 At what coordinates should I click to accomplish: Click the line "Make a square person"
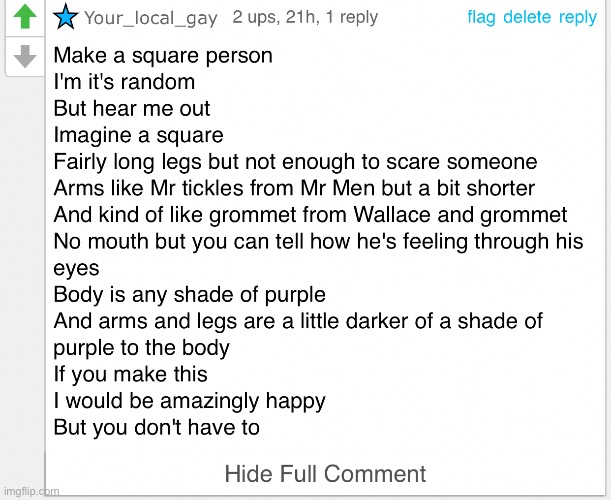click(163, 56)
